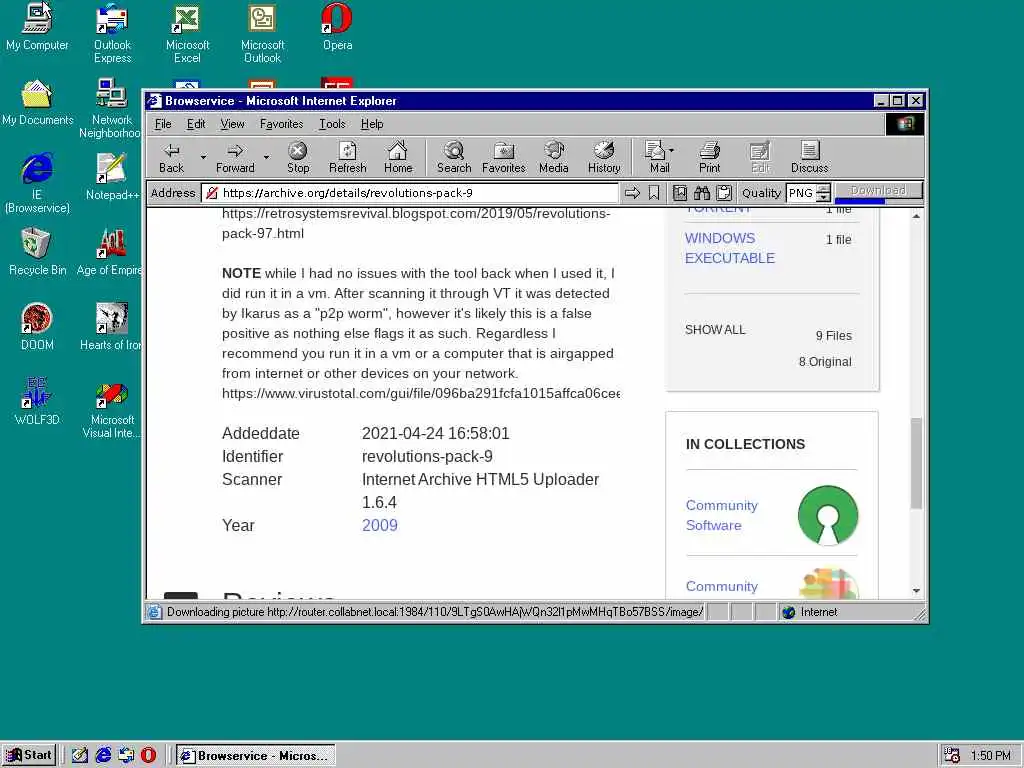Open My Computer desktop icon

[37, 27]
